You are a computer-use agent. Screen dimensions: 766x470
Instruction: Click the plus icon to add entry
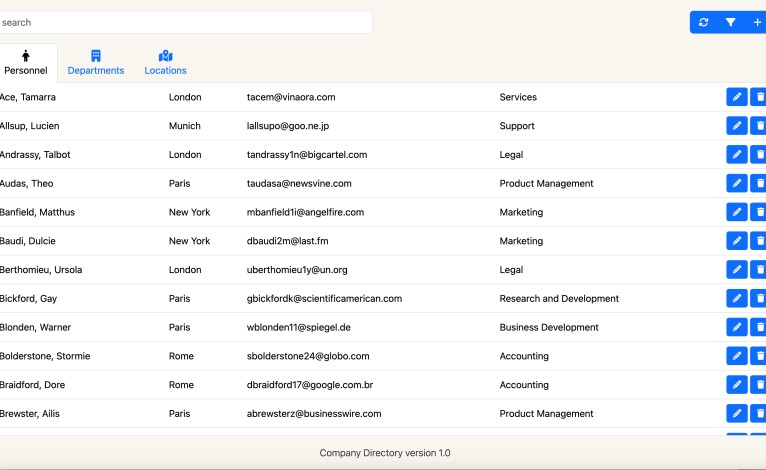[x=756, y=22]
